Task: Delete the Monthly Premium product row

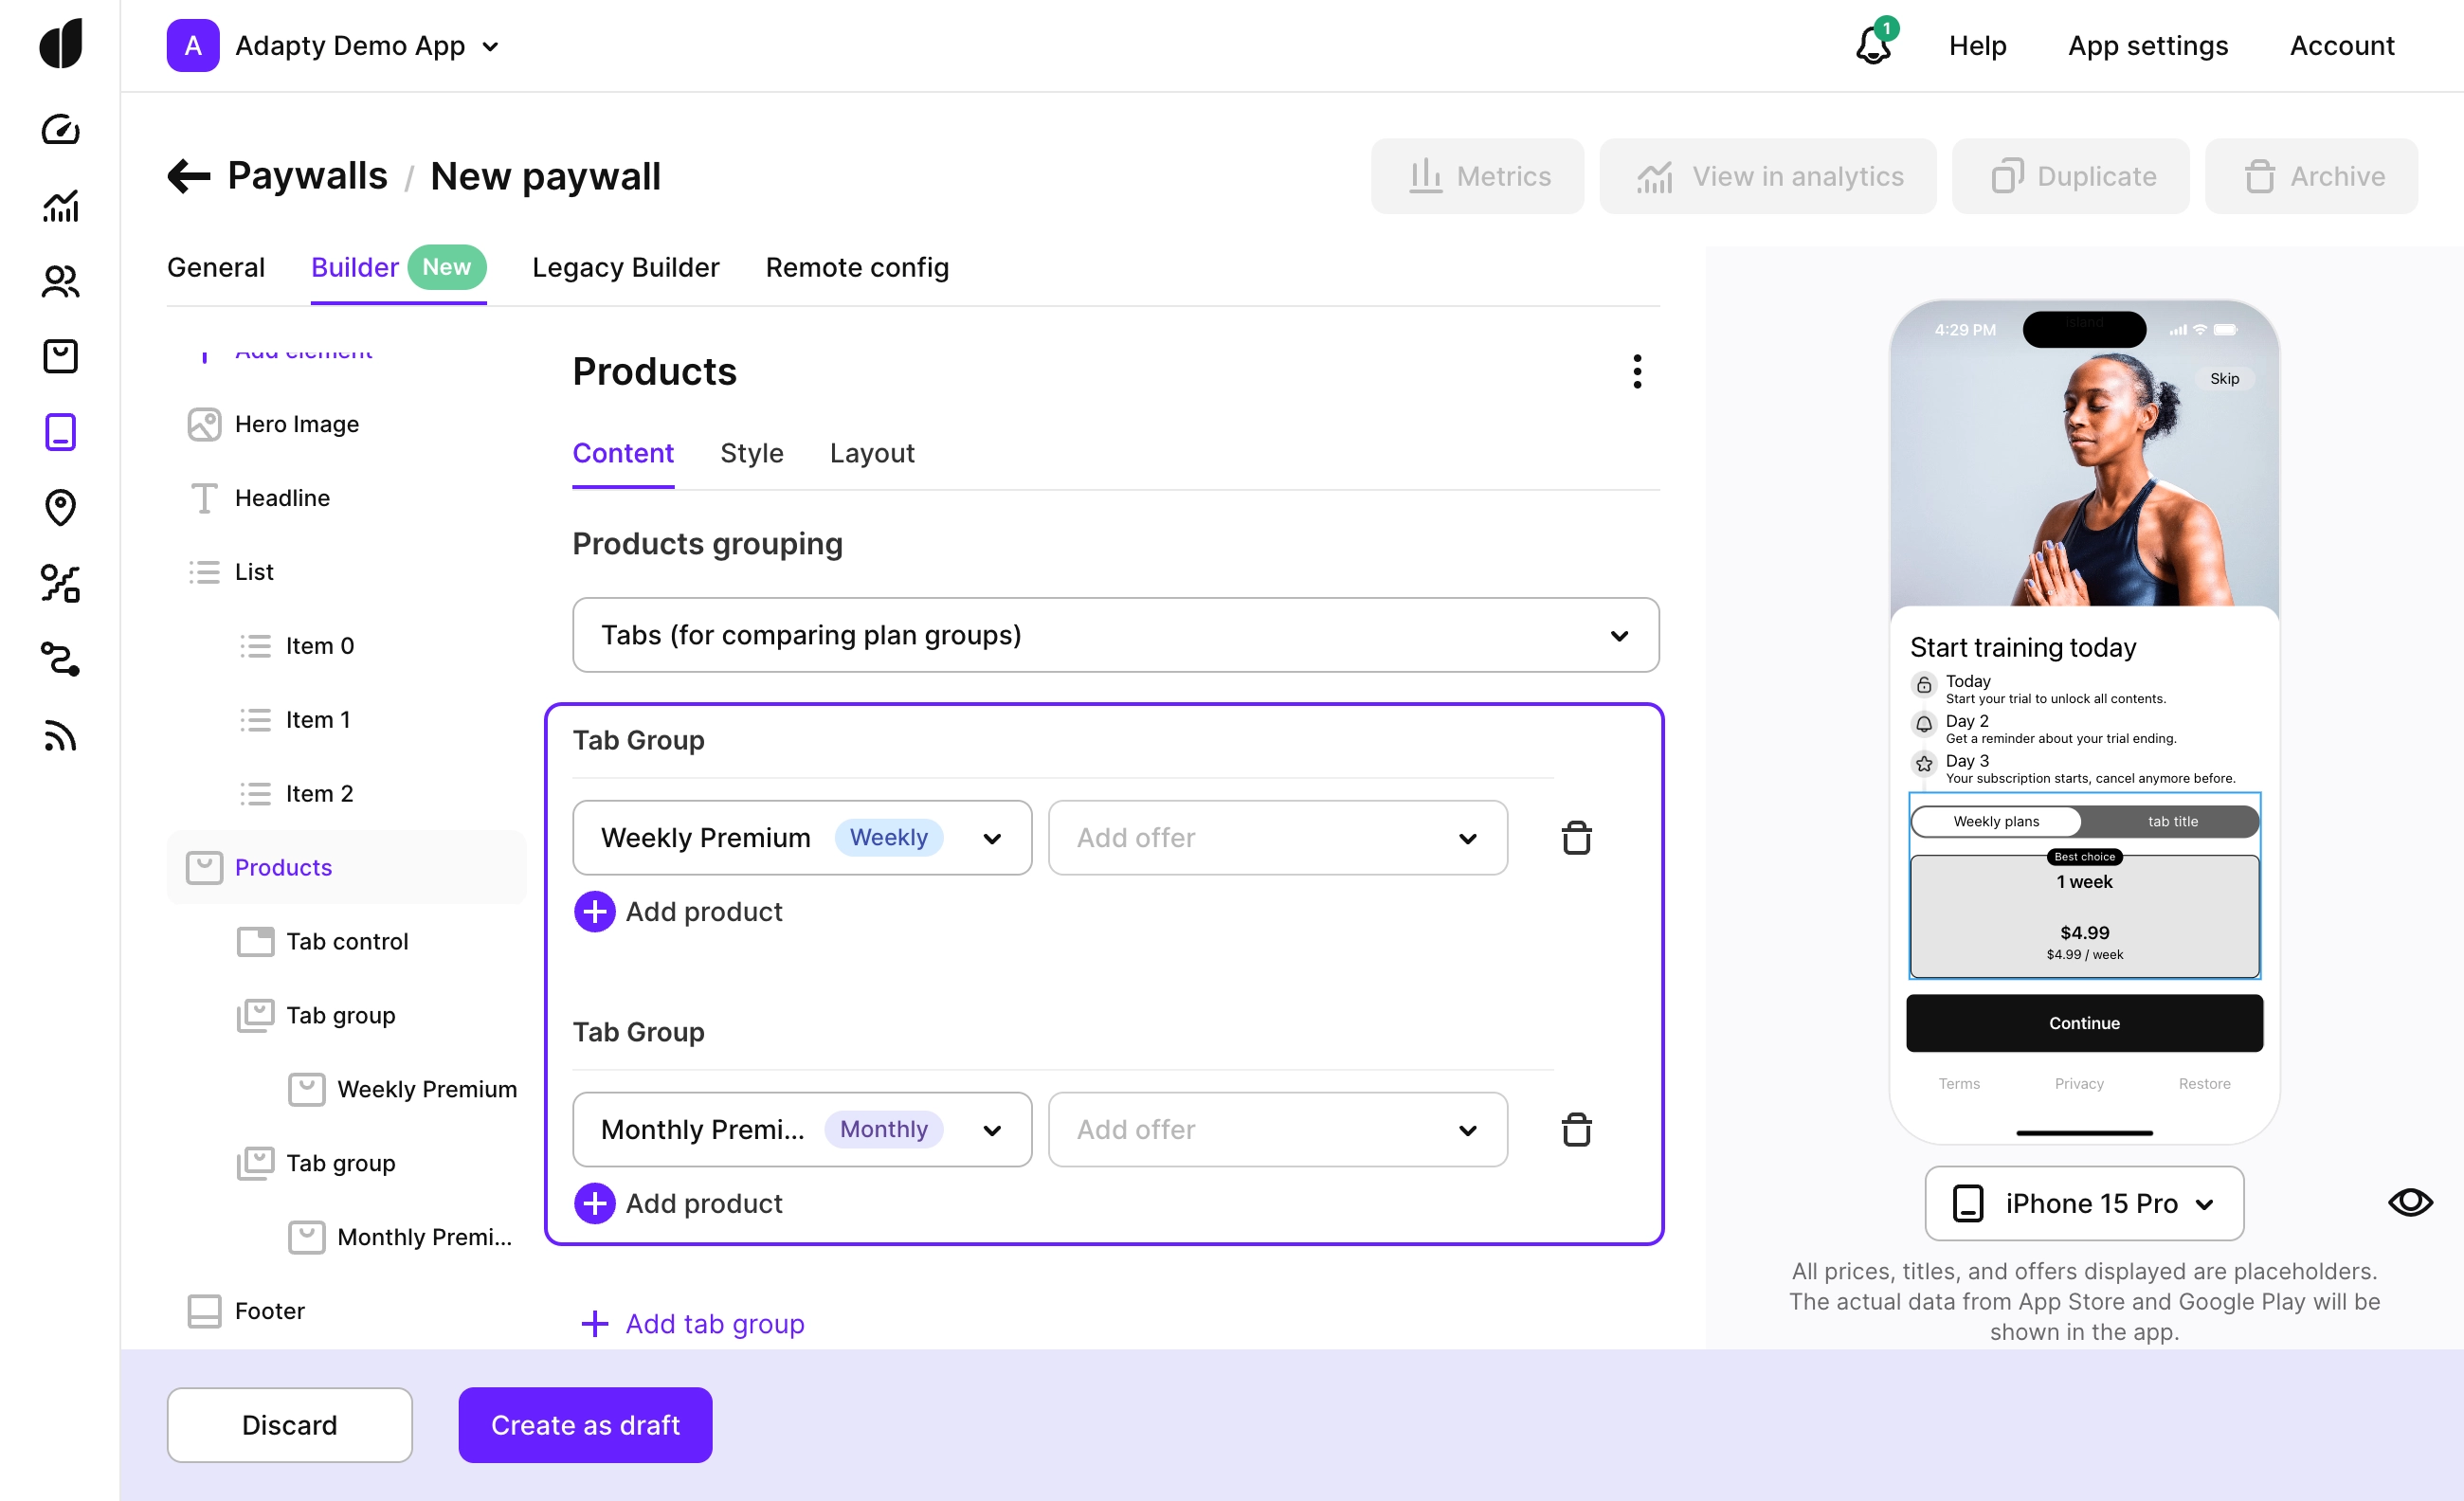Action: [x=1576, y=1130]
